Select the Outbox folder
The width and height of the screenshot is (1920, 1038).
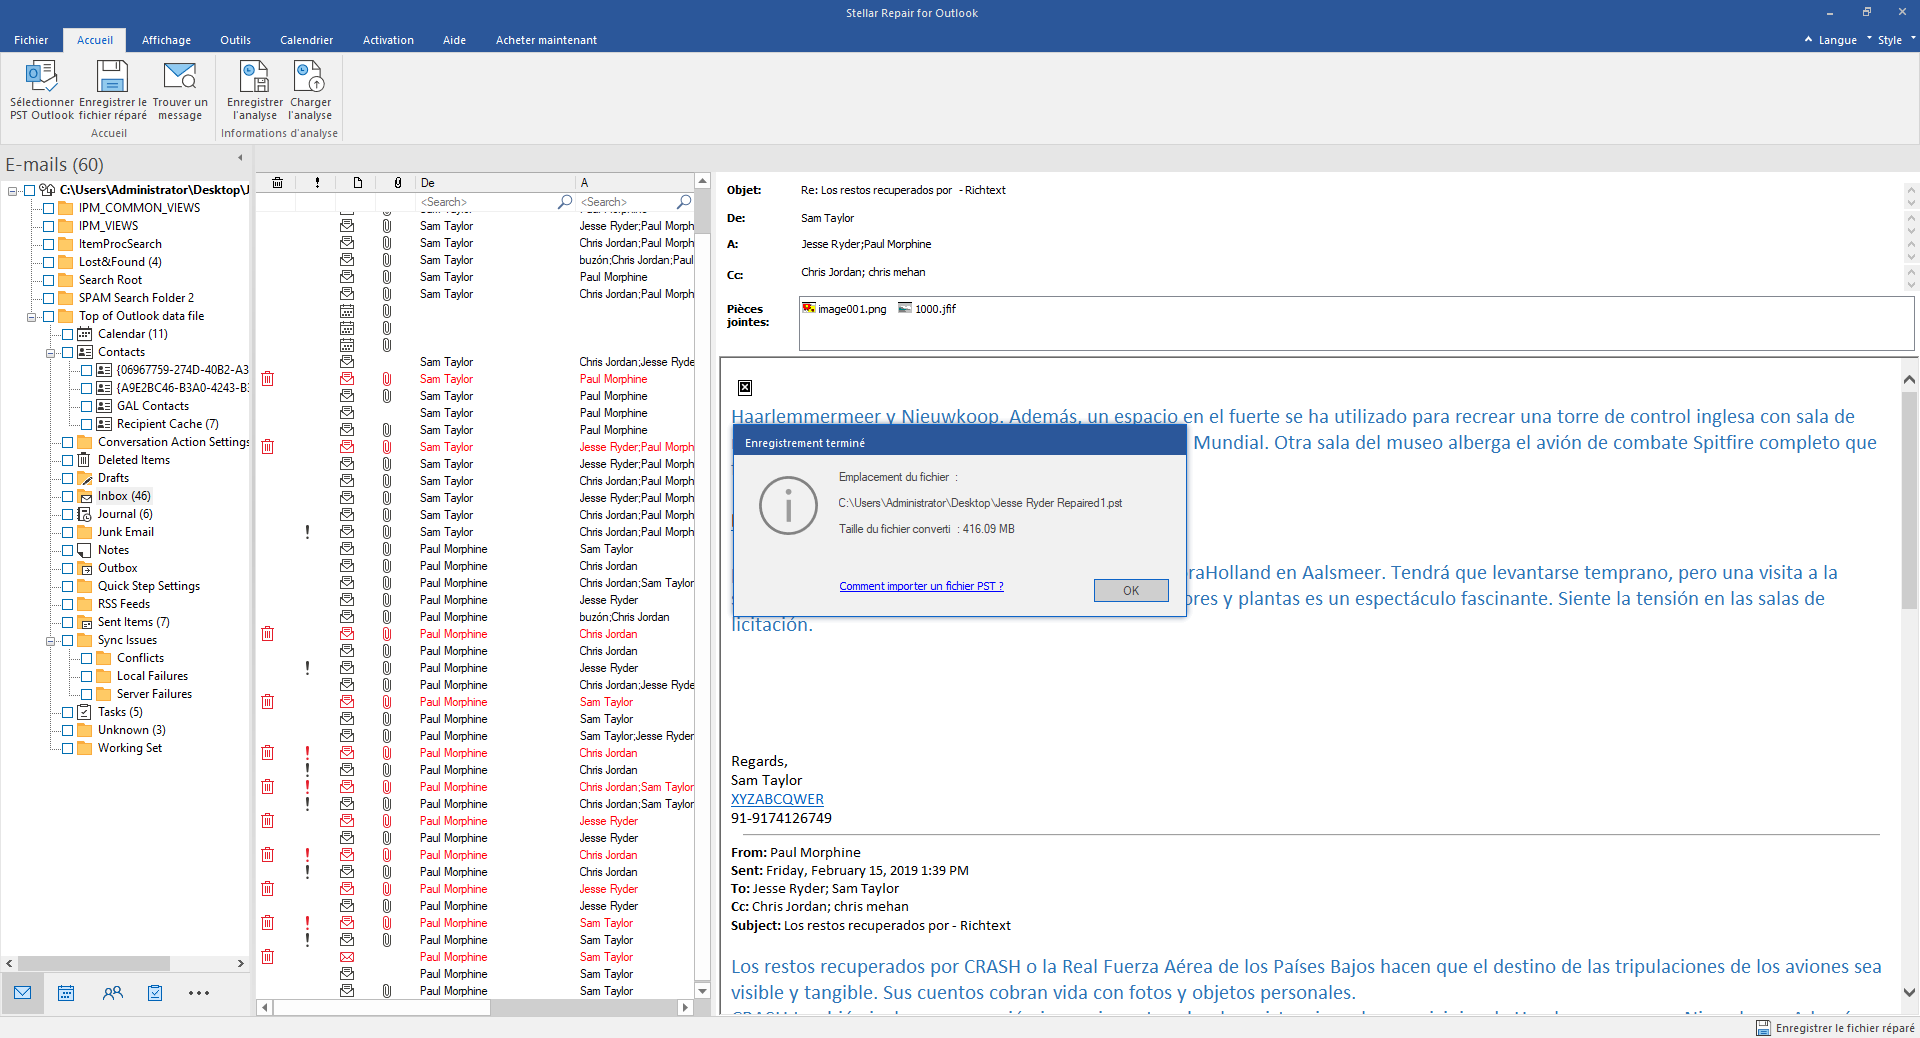click(117, 568)
